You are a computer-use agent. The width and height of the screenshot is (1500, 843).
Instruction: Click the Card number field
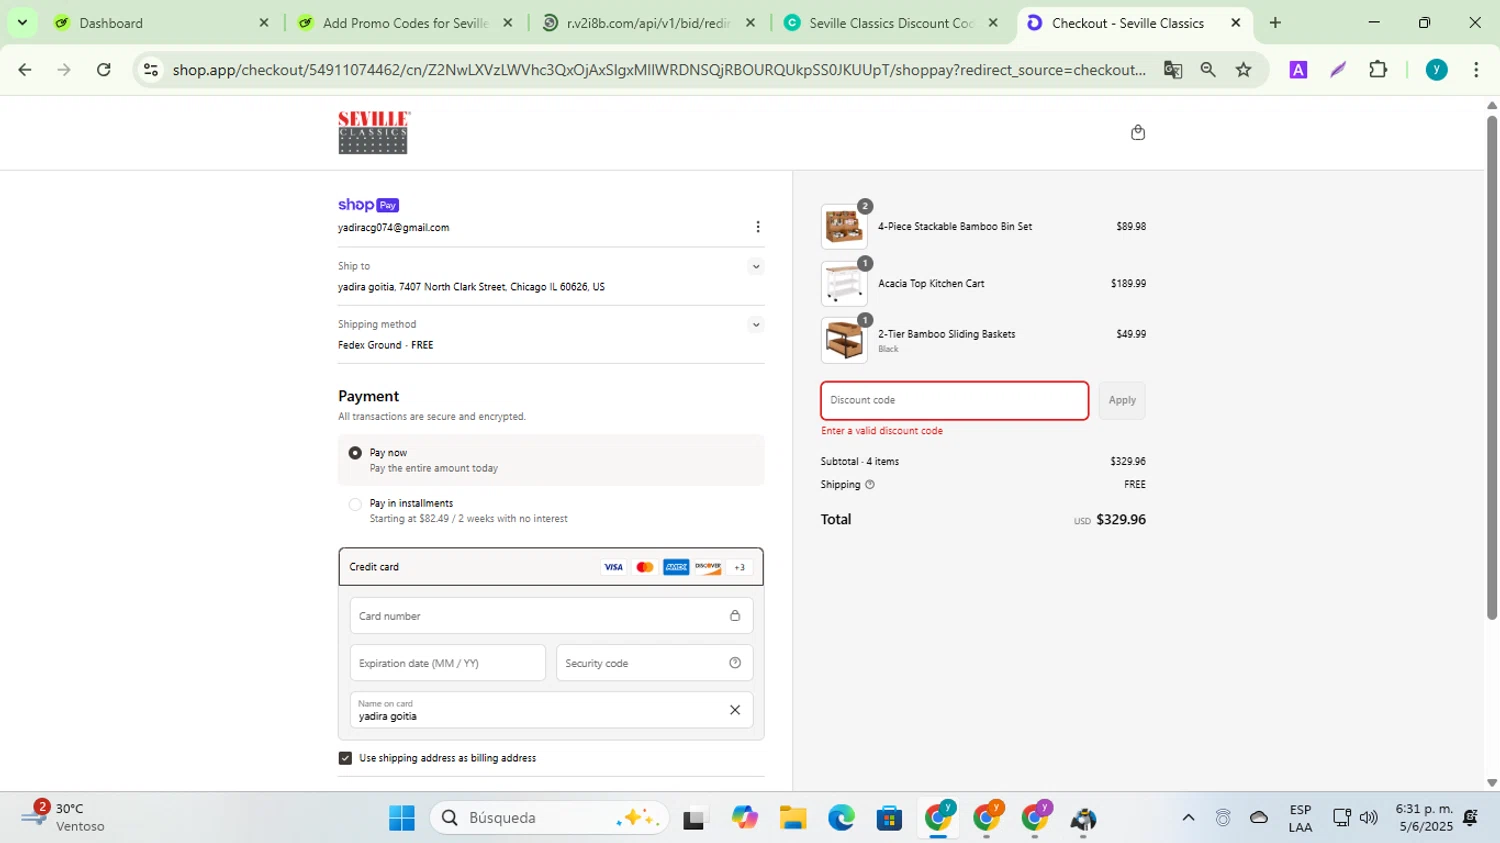click(551, 616)
